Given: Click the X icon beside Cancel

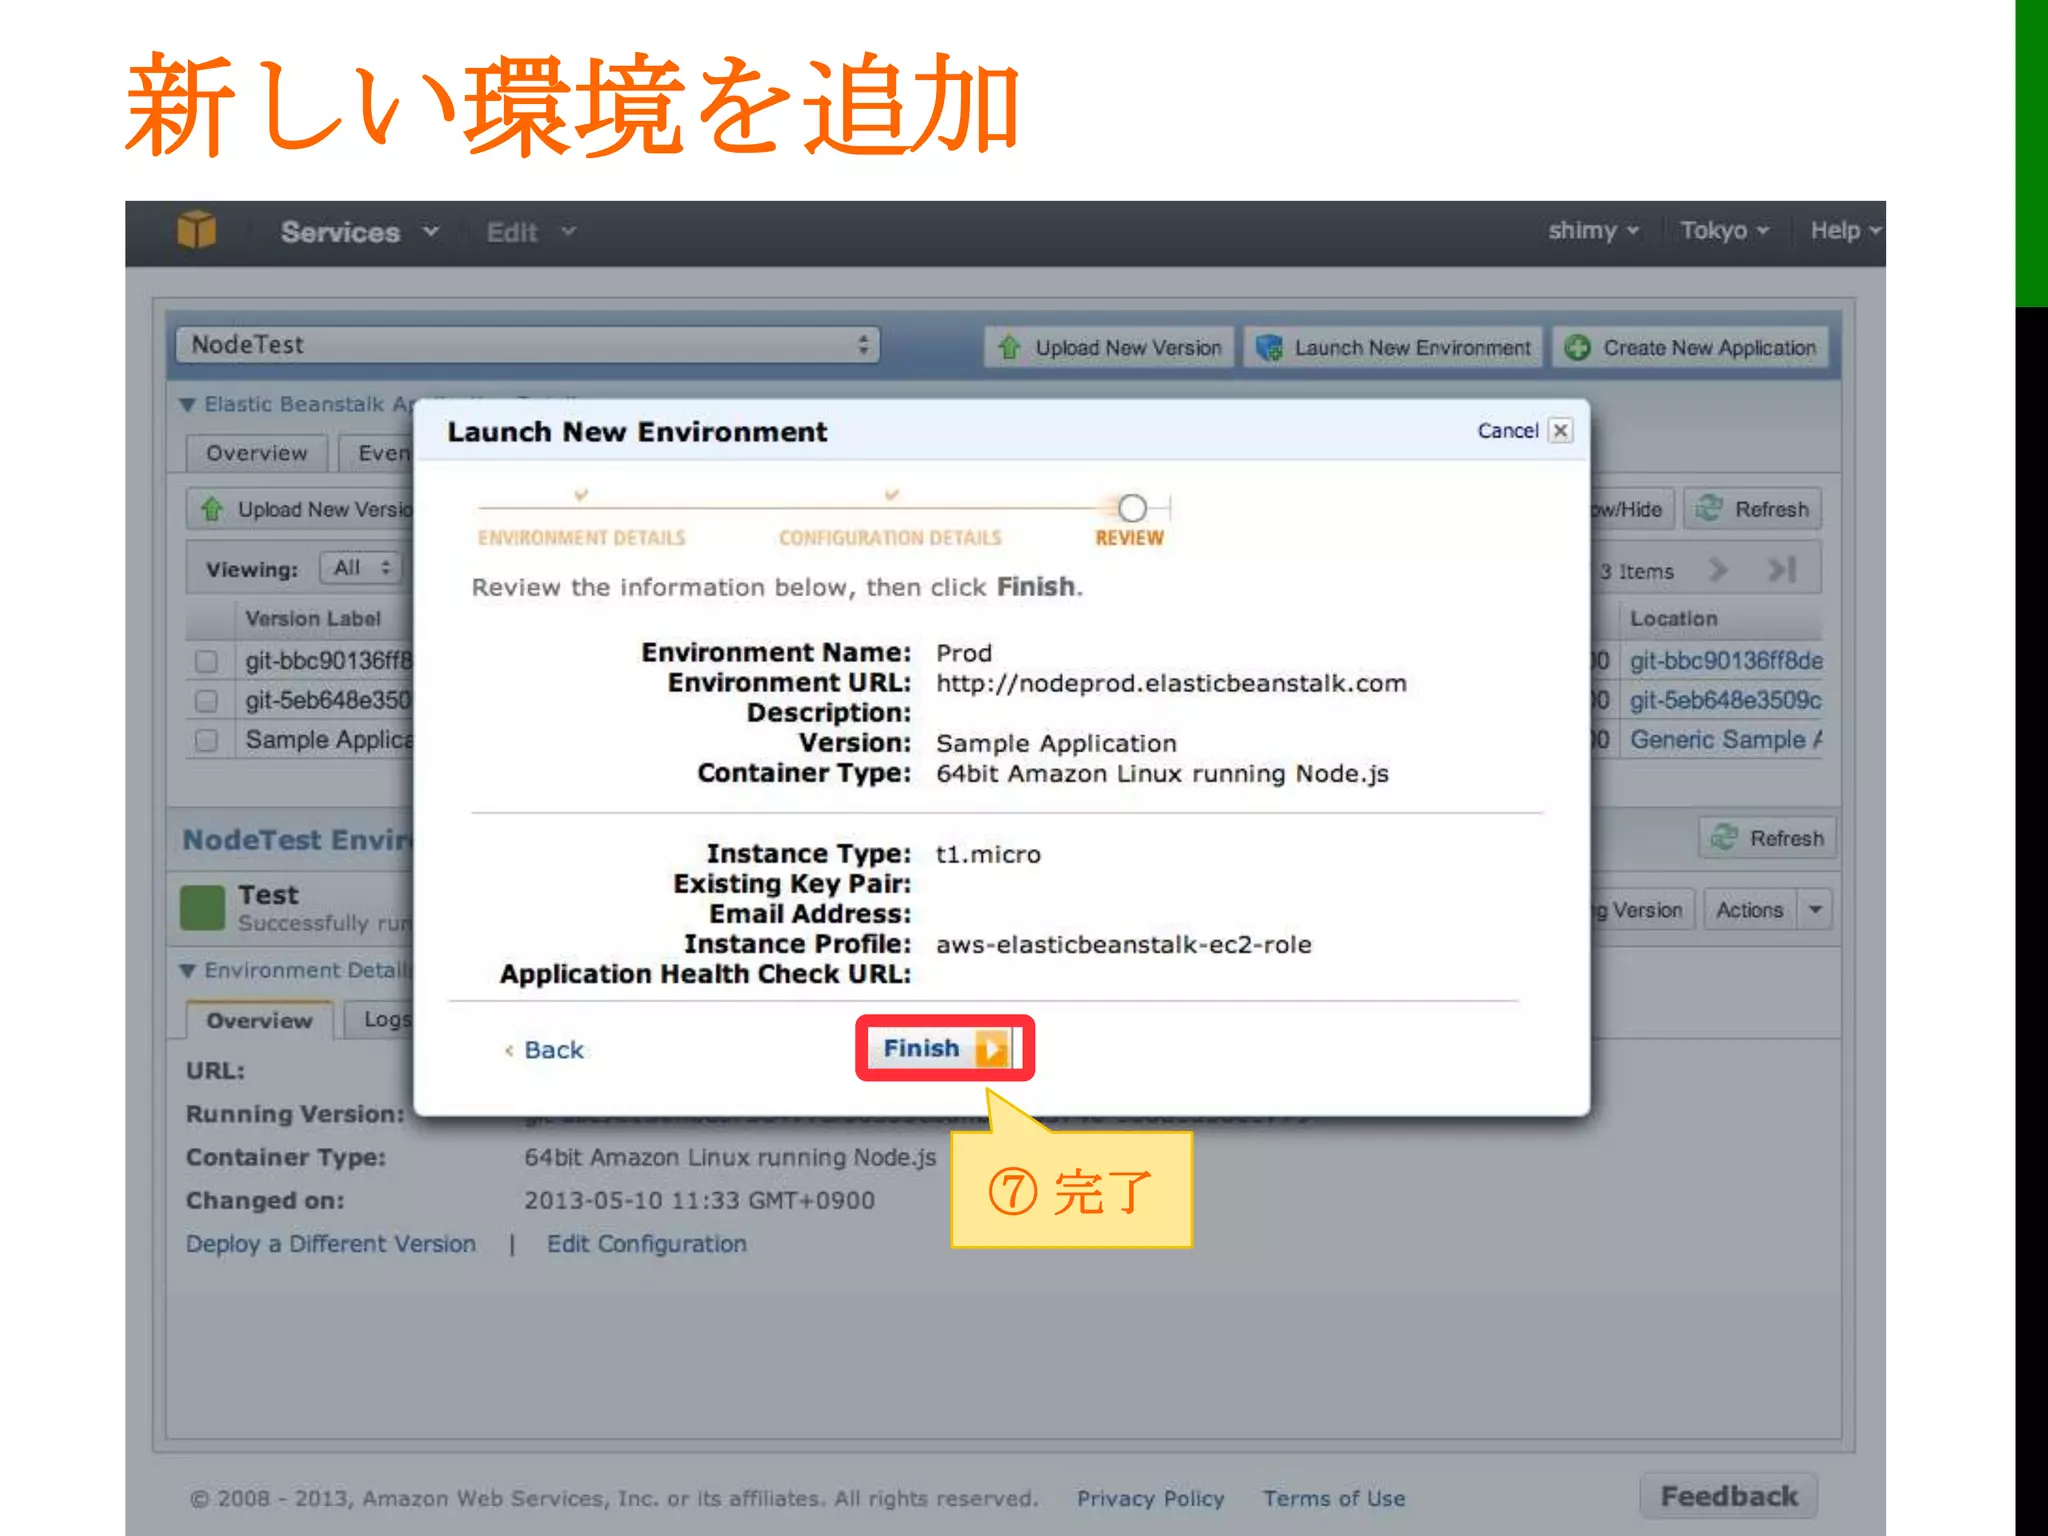Looking at the screenshot, I should click(x=1560, y=431).
